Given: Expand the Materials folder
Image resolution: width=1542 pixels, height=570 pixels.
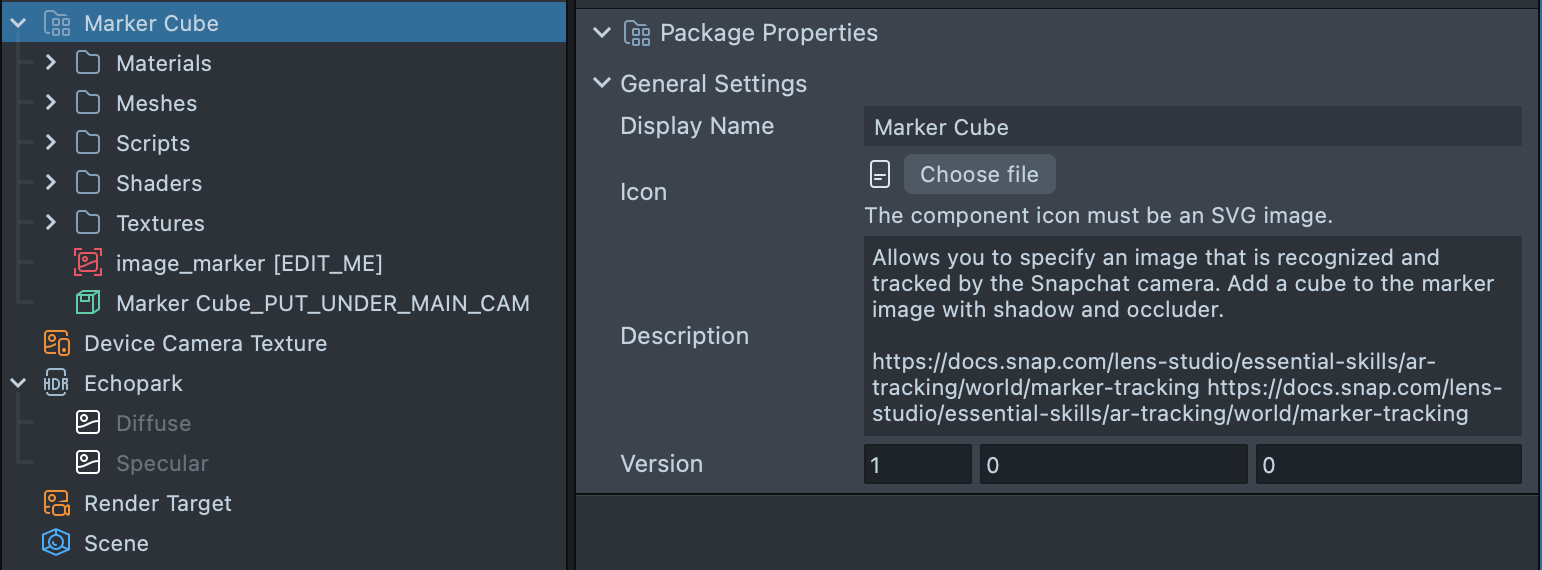Looking at the screenshot, I should (x=51, y=63).
